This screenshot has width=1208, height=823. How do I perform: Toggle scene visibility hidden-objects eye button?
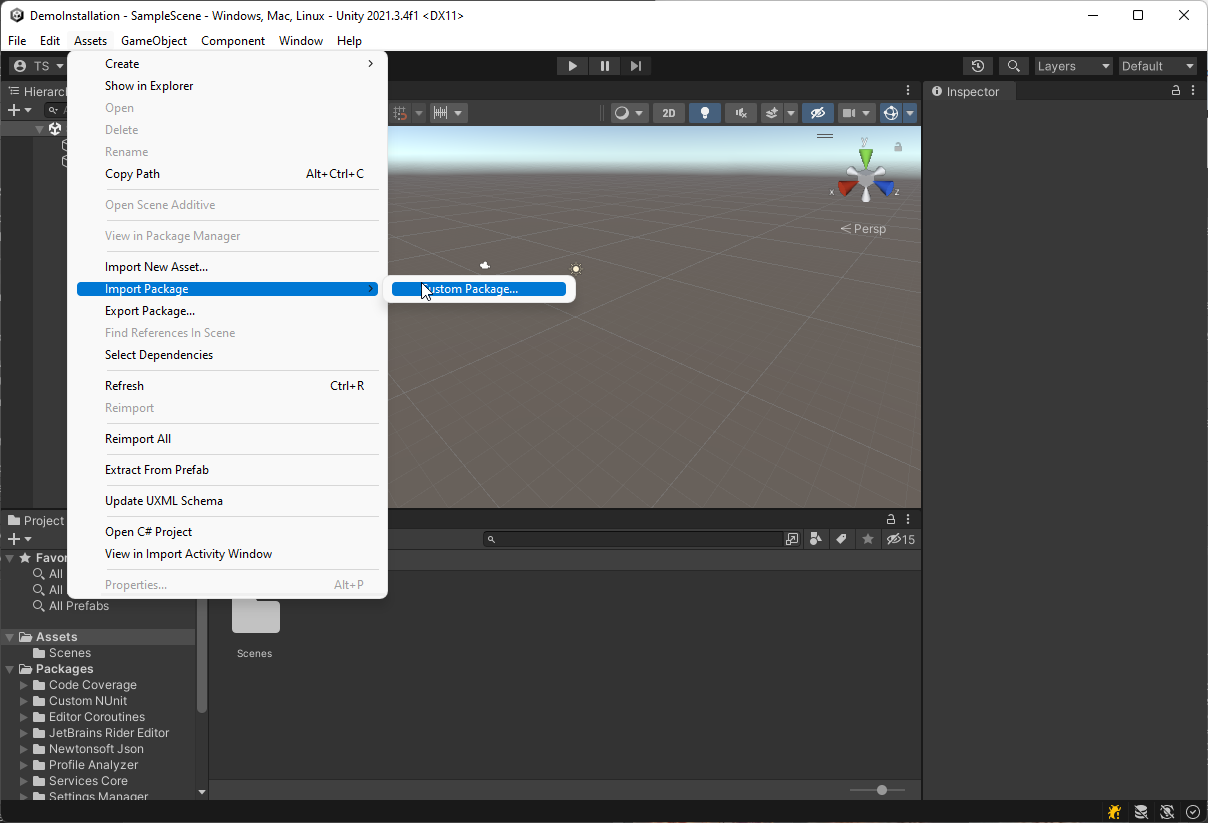point(817,113)
